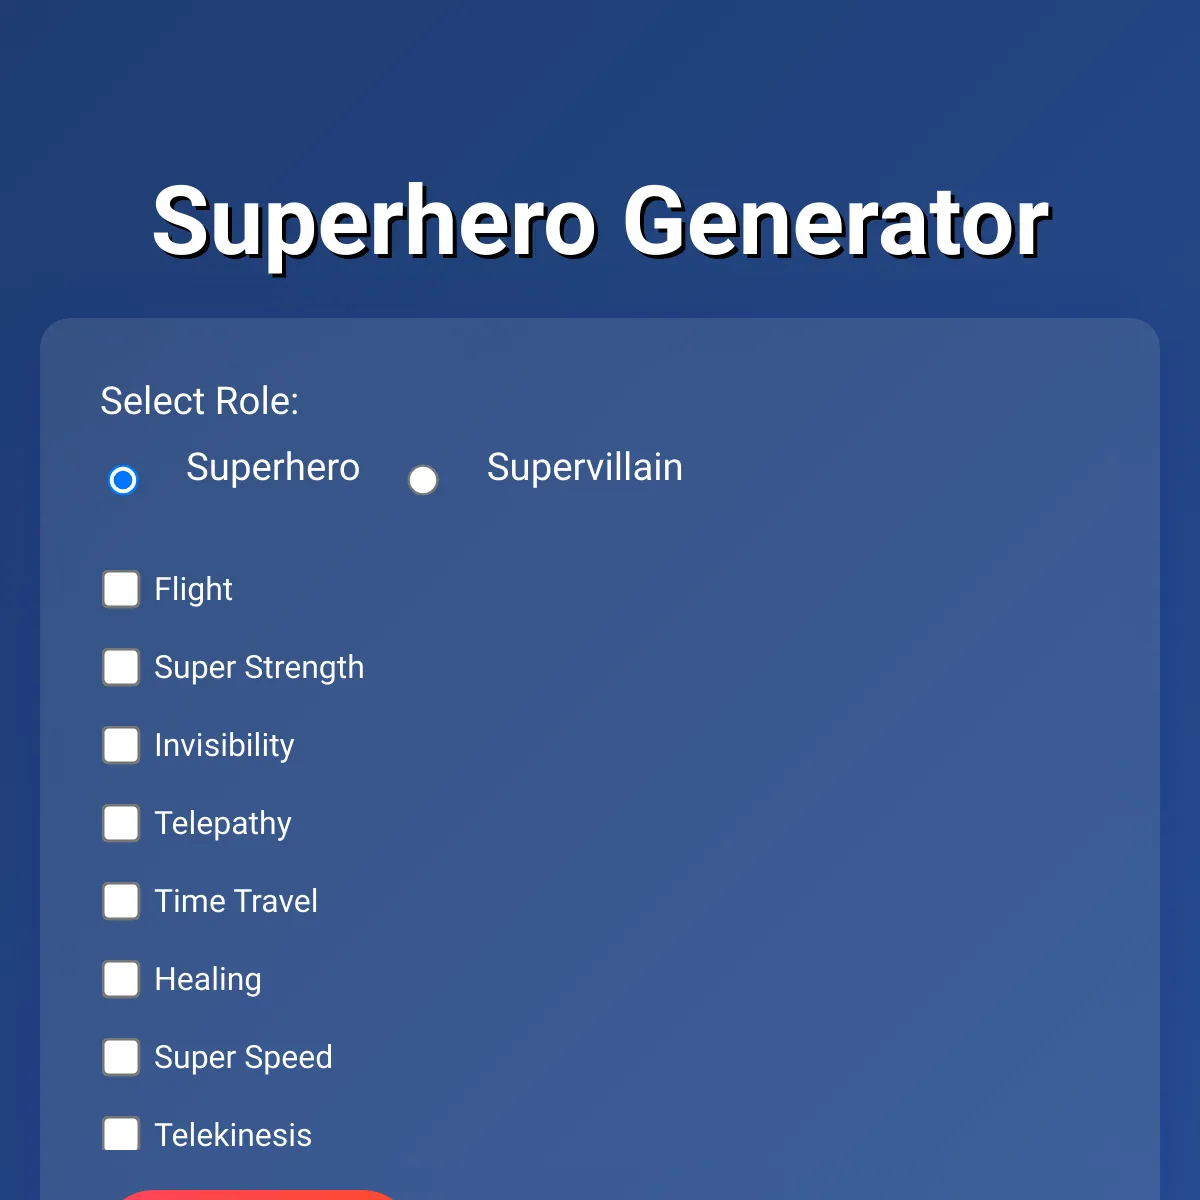Toggle the Telepathy checkbox

tap(121, 823)
